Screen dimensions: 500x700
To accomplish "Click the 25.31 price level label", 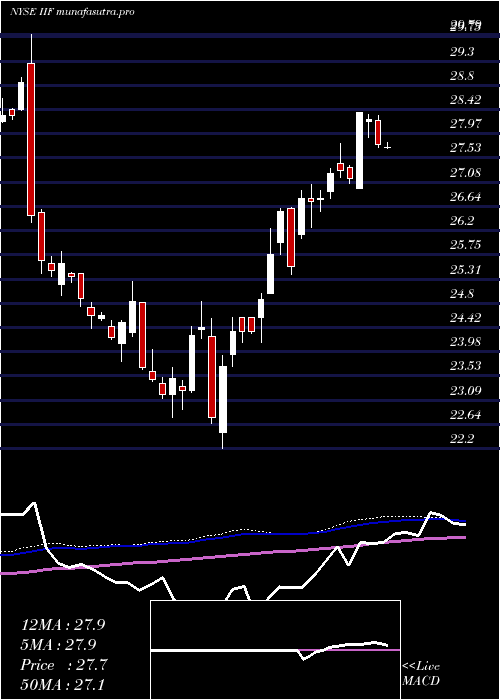I will point(466,269).
